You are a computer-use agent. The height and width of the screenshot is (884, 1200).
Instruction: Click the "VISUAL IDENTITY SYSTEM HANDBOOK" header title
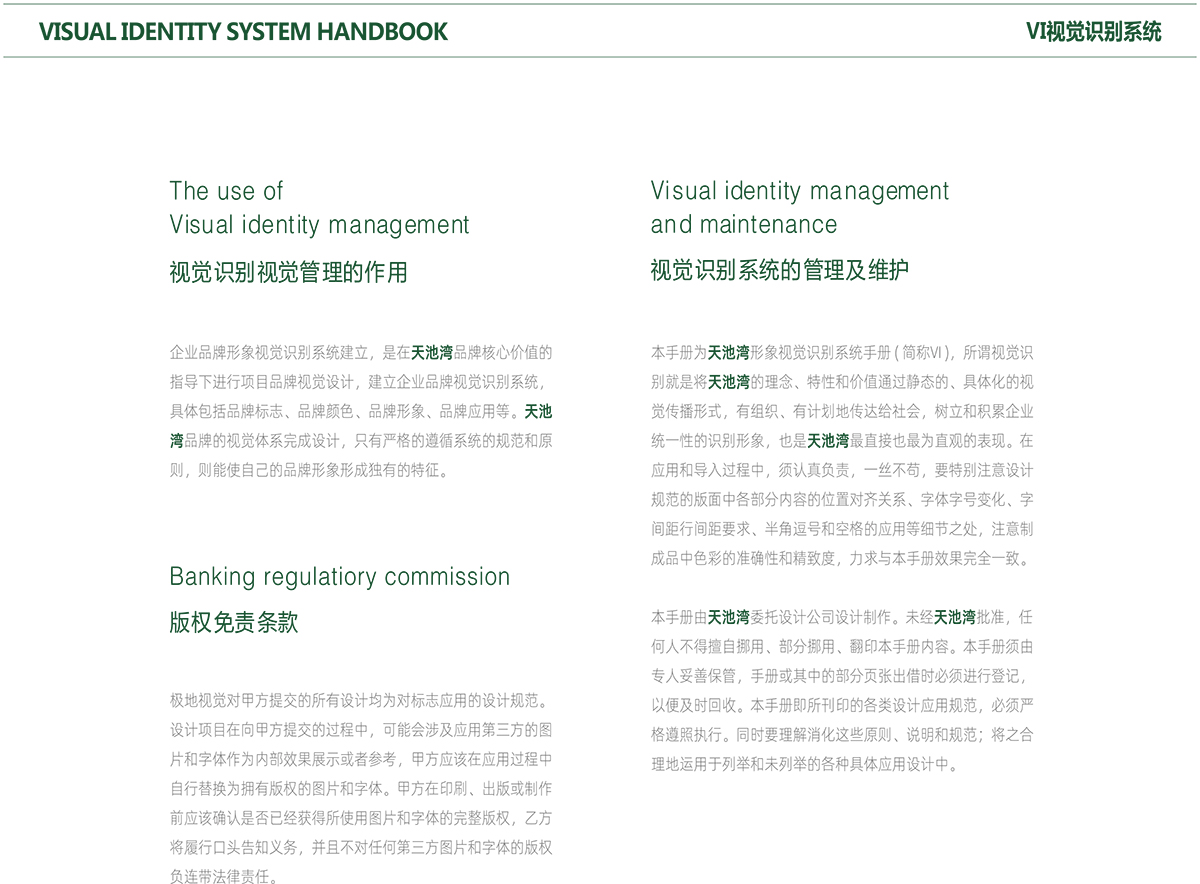[x=243, y=31]
